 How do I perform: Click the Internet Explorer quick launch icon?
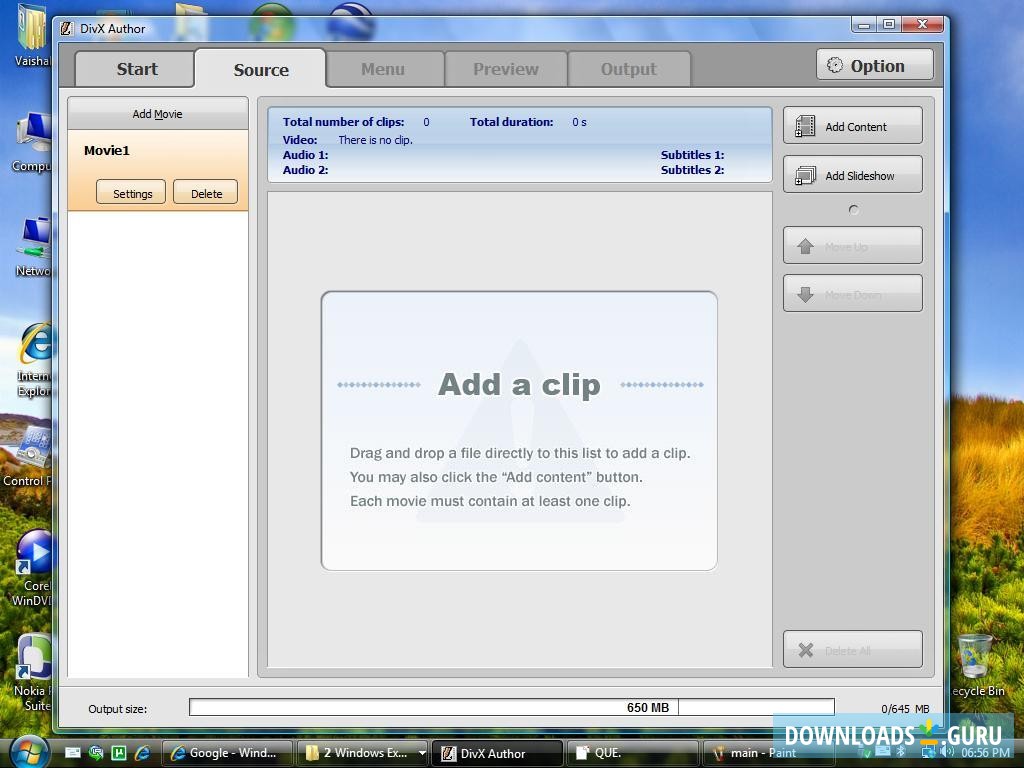(142, 753)
